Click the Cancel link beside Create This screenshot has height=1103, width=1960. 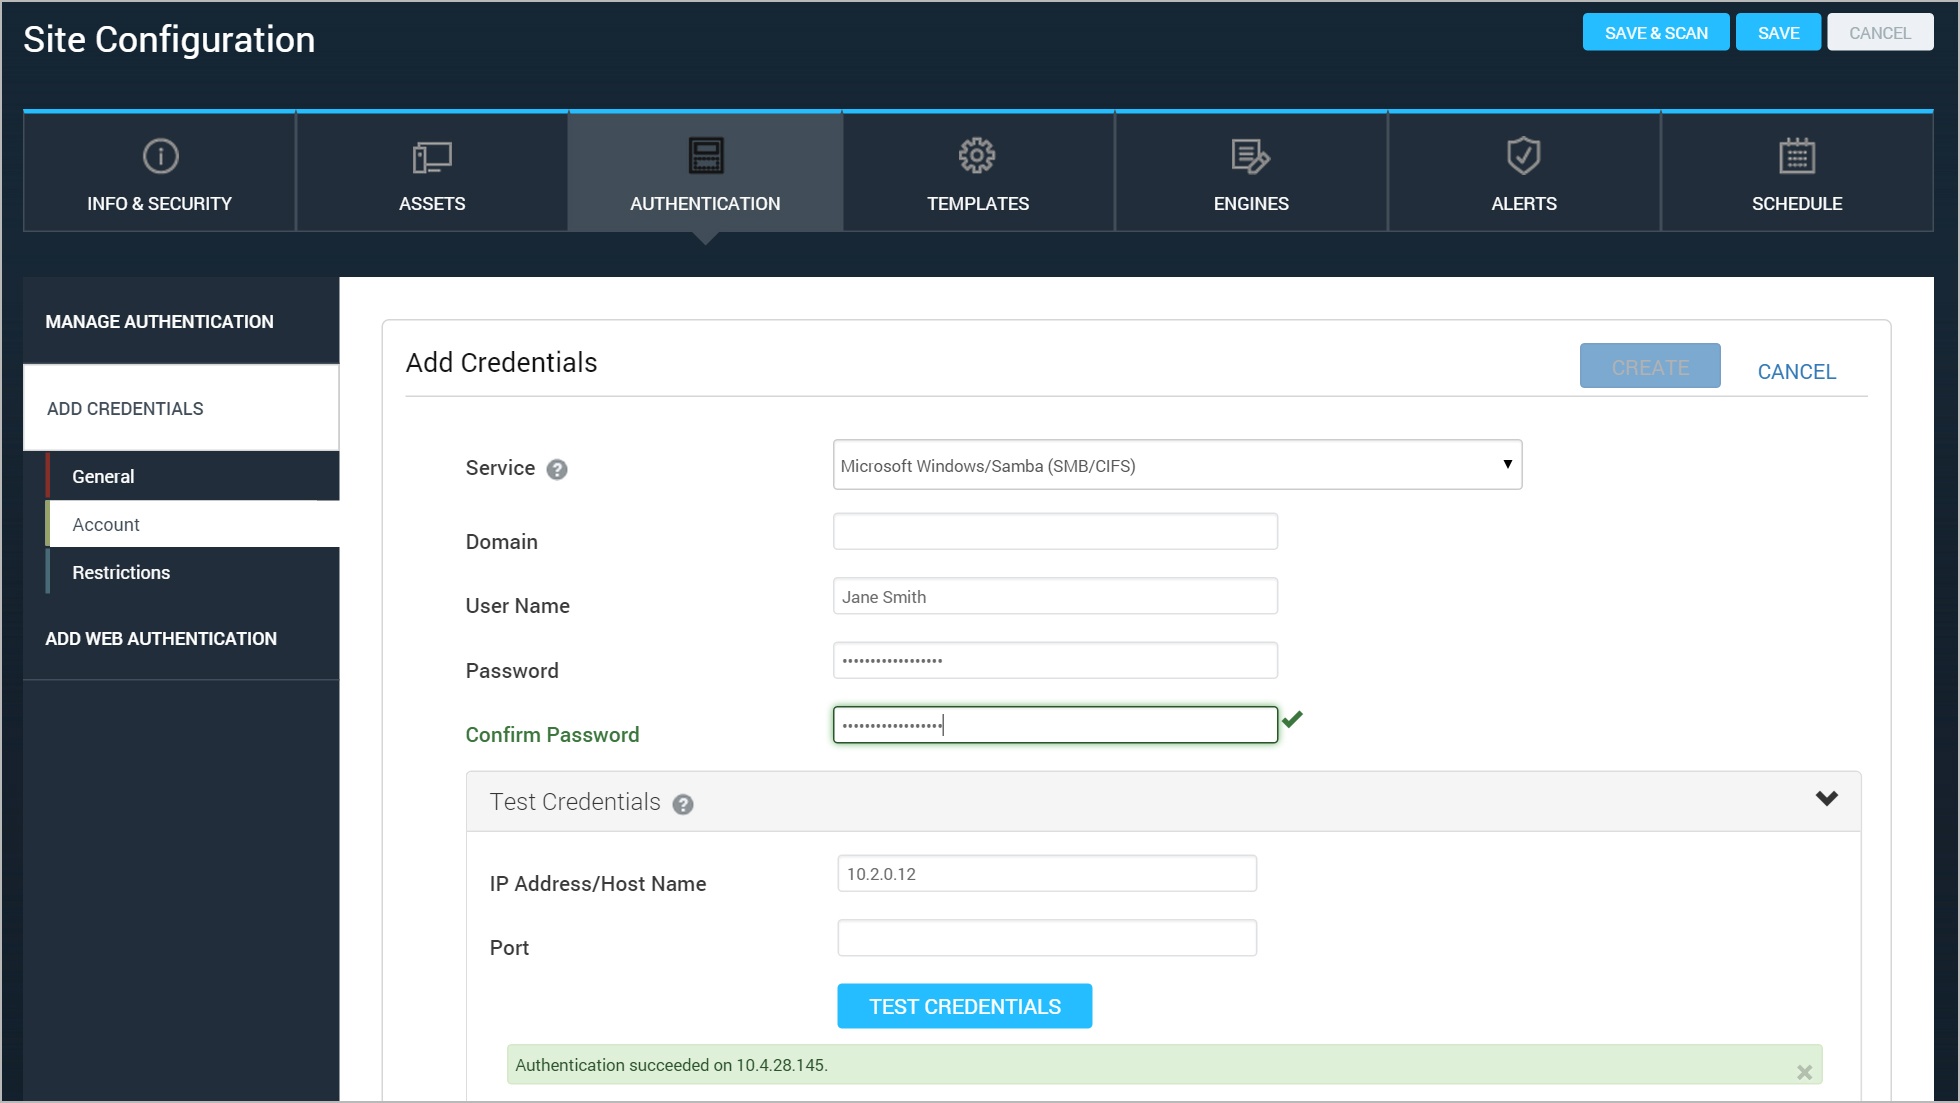tap(1796, 371)
